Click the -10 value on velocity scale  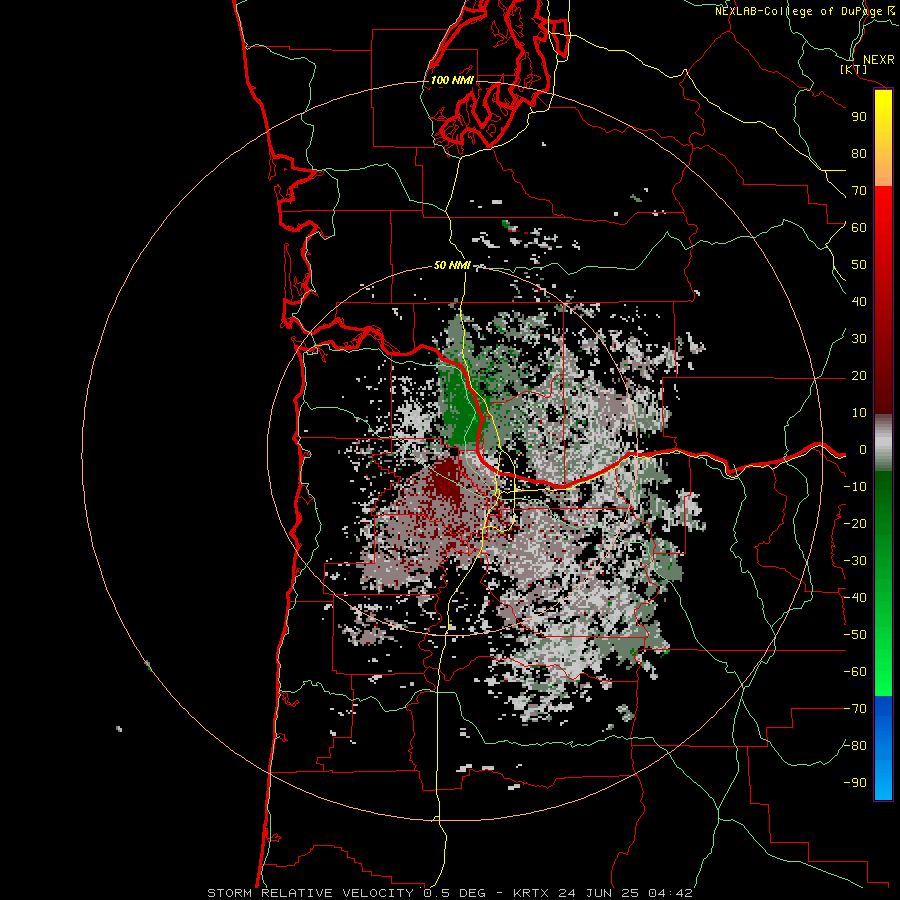point(855,487)
